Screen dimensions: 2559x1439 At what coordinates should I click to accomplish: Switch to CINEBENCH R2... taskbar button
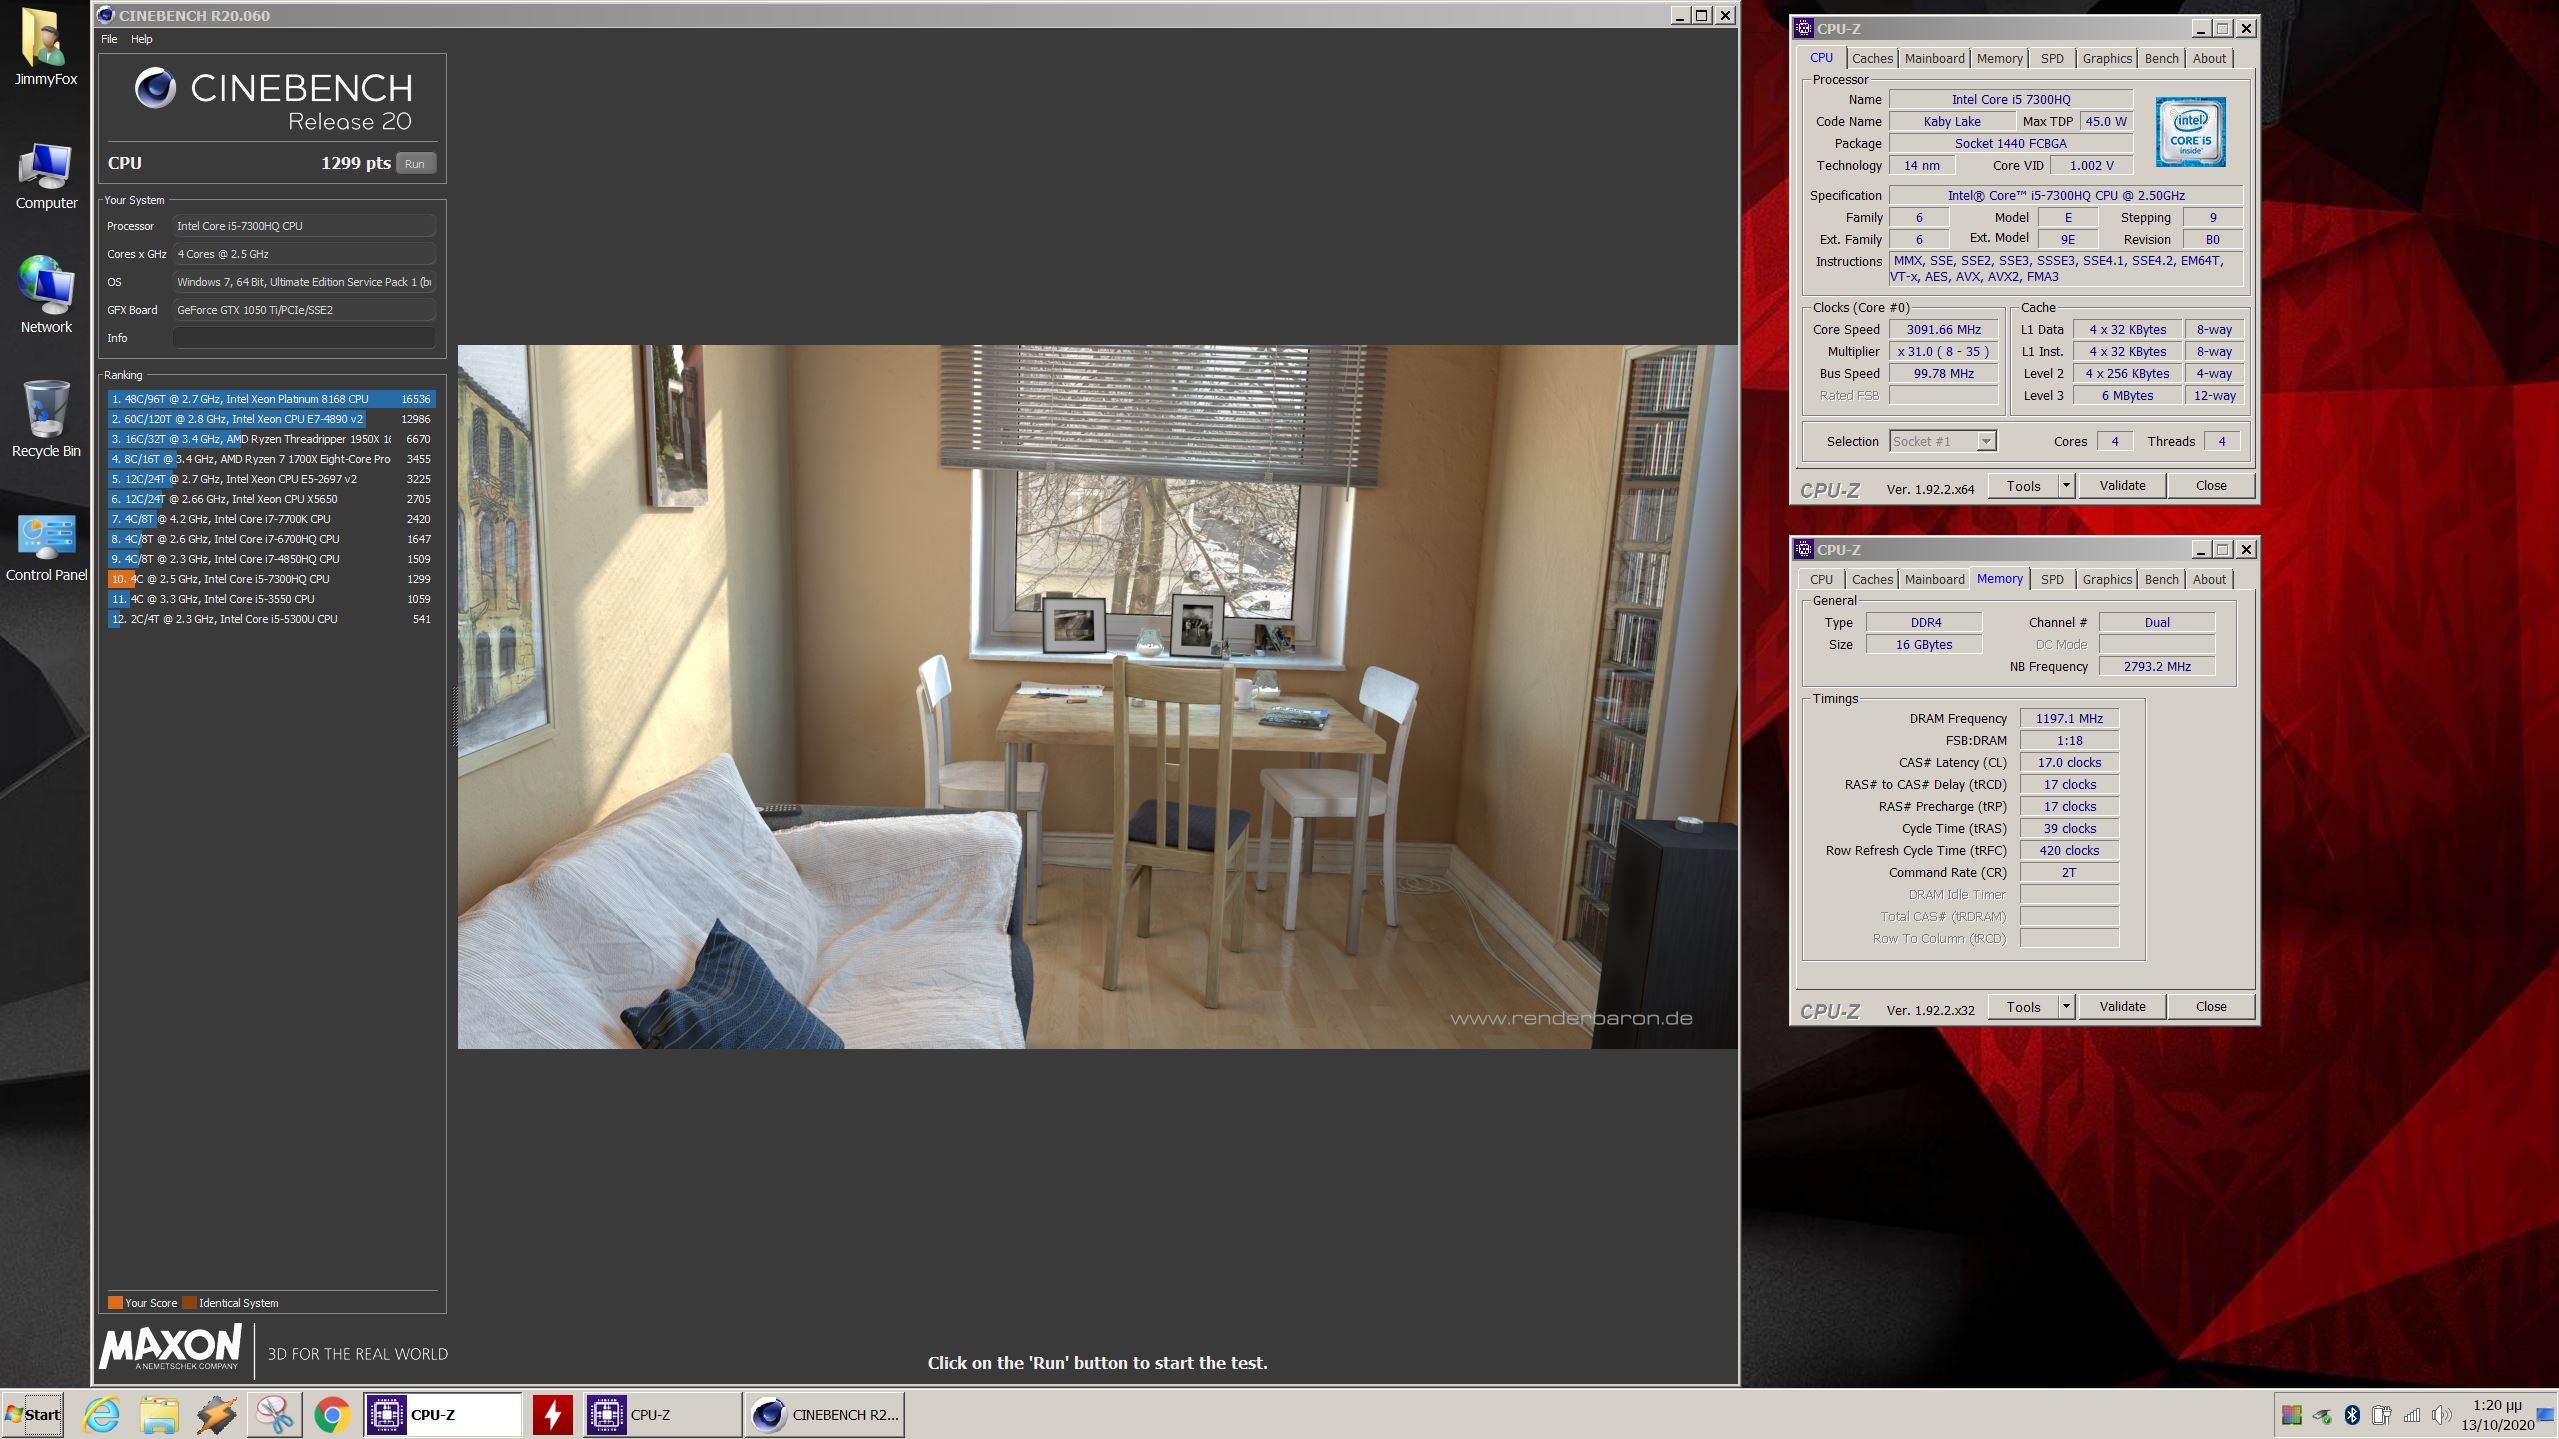click(x=824, y=1414)
